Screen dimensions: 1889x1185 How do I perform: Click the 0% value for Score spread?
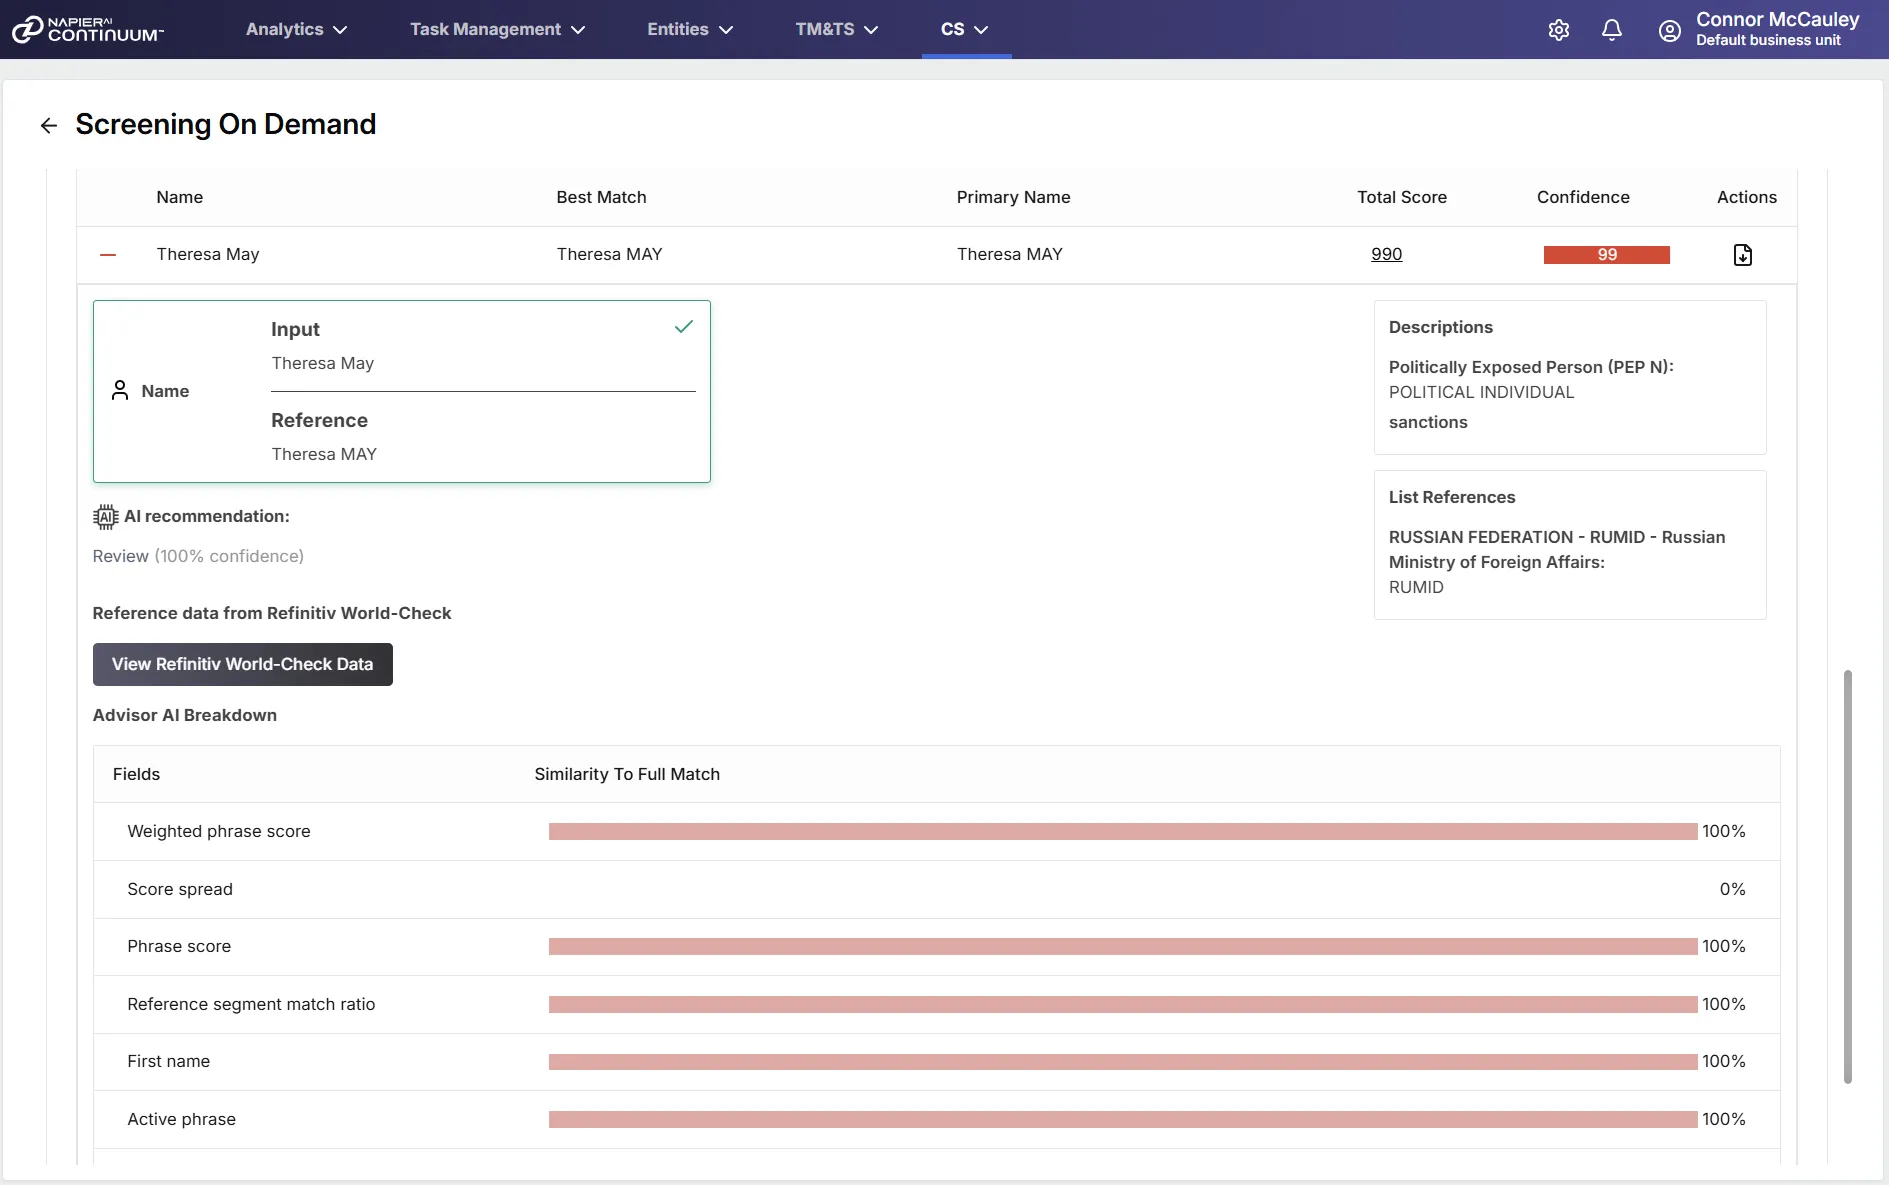(1732, 889)
